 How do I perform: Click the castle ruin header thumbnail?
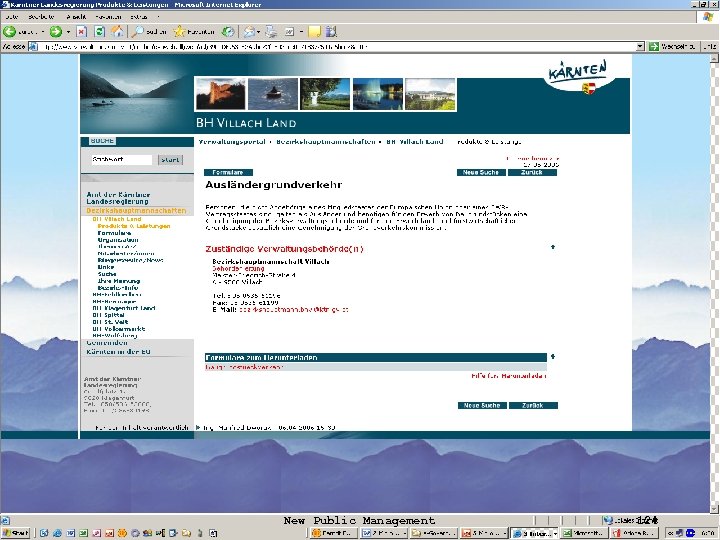click(220, 94)
